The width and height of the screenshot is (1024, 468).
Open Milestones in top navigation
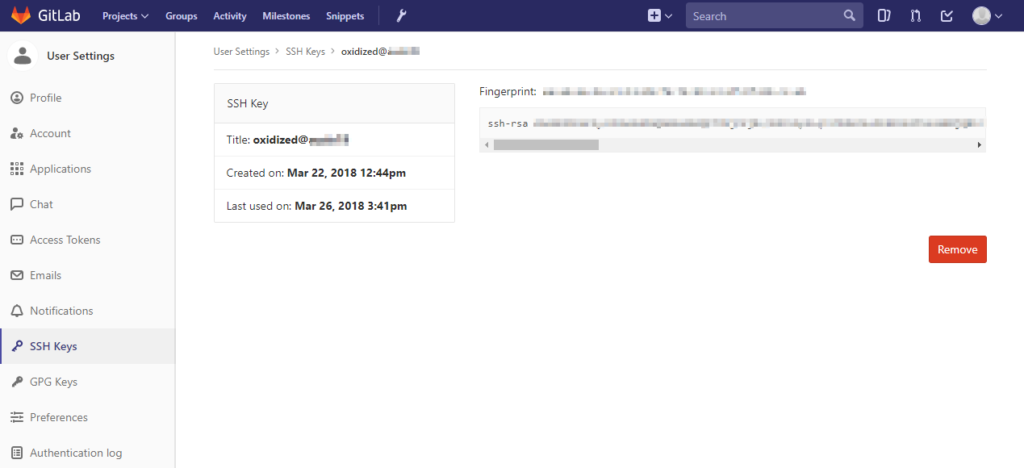pyautogui.click(x=286, y=16)
